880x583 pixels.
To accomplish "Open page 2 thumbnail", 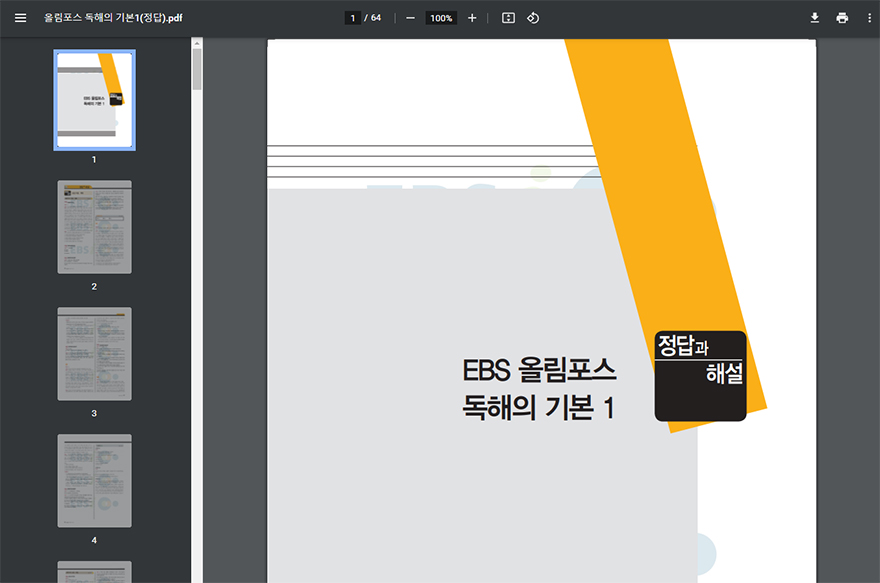I will click(94, 227).
